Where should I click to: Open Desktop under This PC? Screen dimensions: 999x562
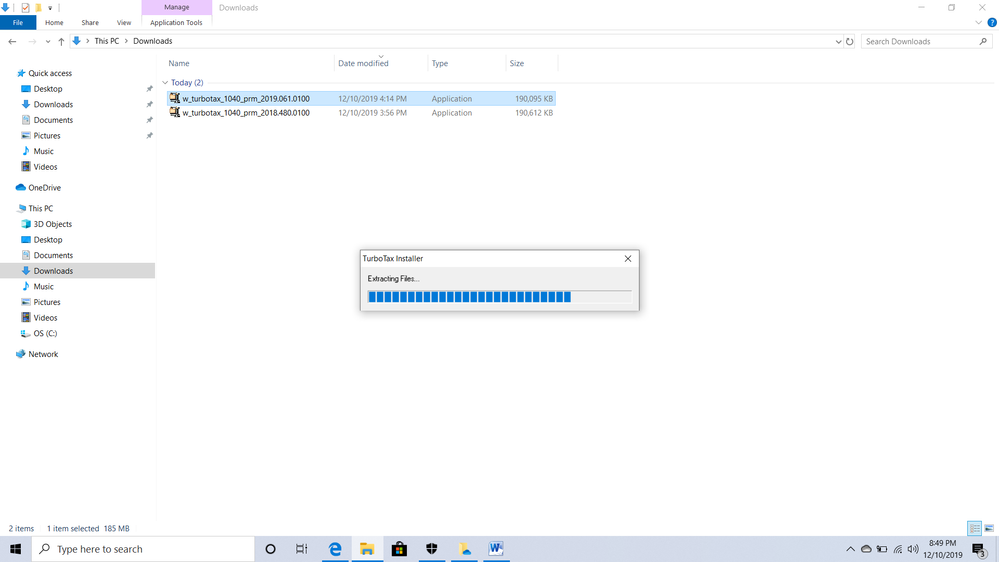pos(48,240)
